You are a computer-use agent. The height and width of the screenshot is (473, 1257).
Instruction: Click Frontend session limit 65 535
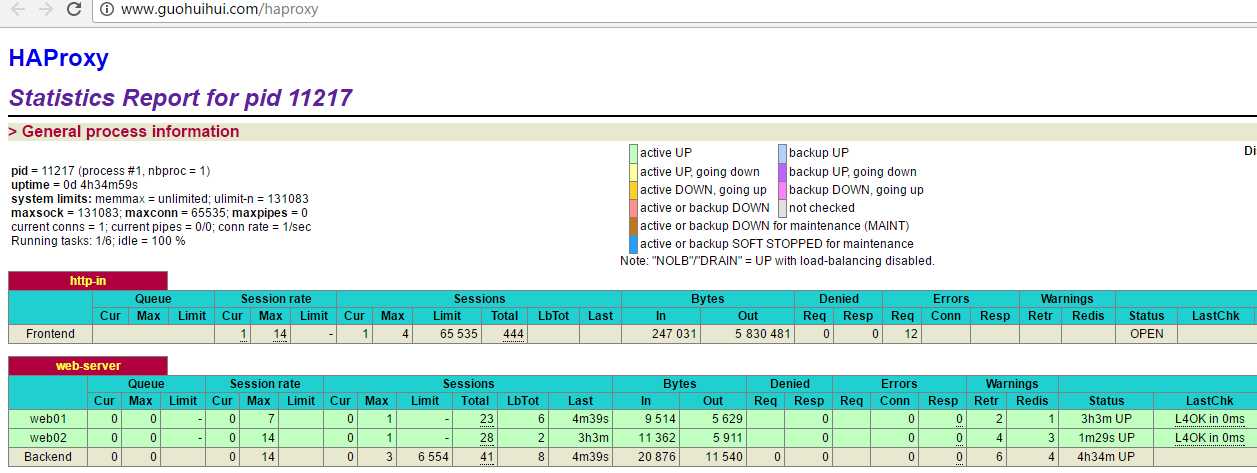point(459,334)
